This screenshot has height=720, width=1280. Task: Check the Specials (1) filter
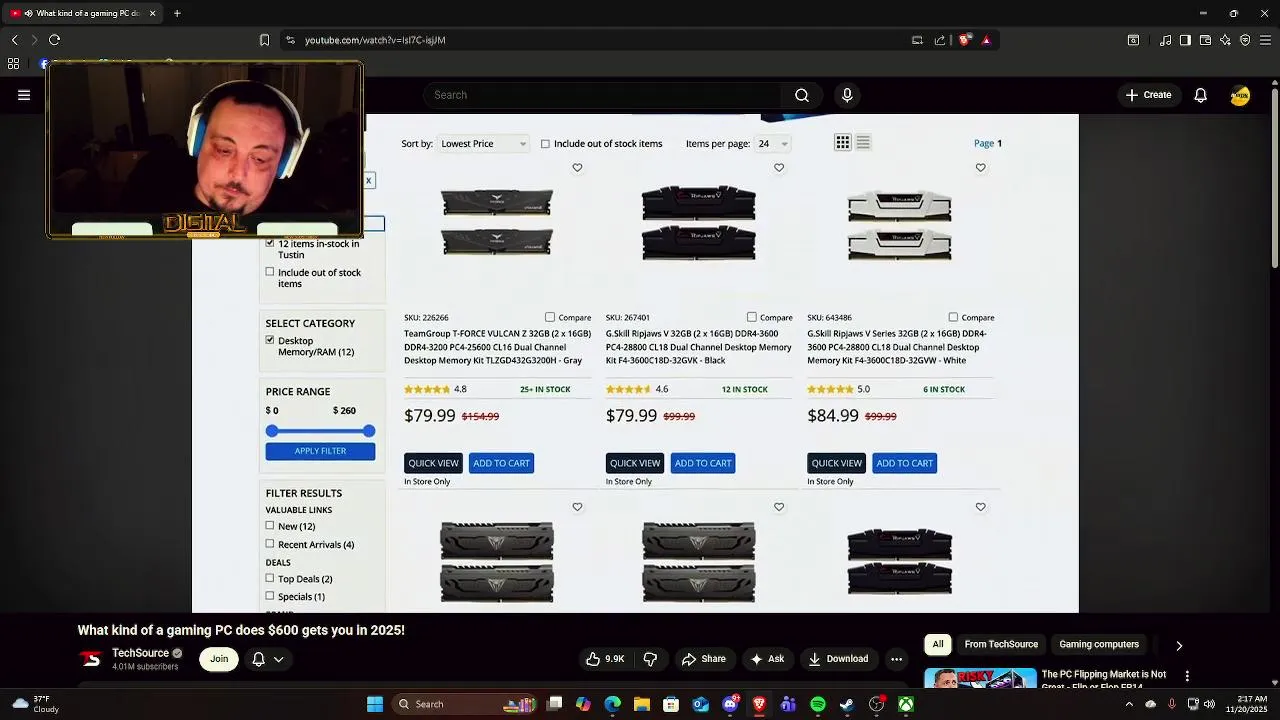coord(270,596)
